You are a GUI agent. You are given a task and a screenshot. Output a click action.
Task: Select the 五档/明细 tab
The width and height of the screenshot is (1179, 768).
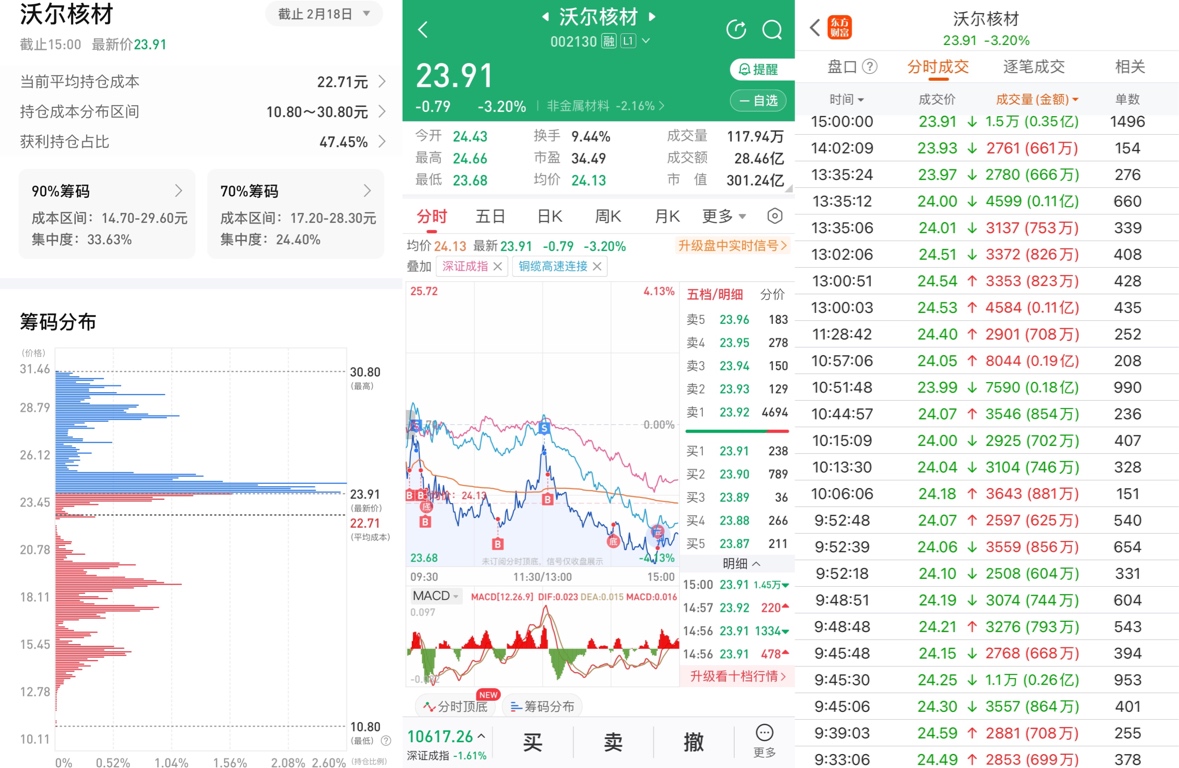point(714,294)
